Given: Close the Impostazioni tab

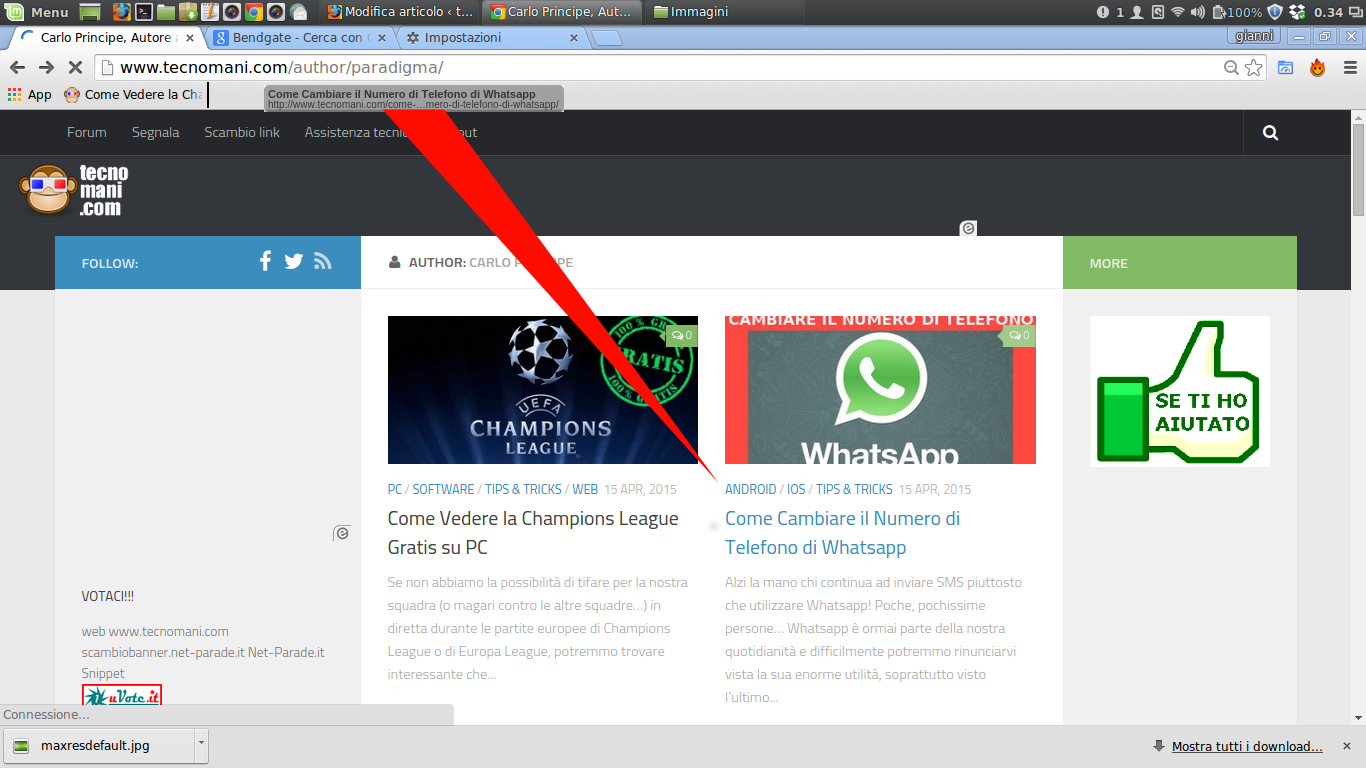Looking at the screenshot, I should [574, 38].
